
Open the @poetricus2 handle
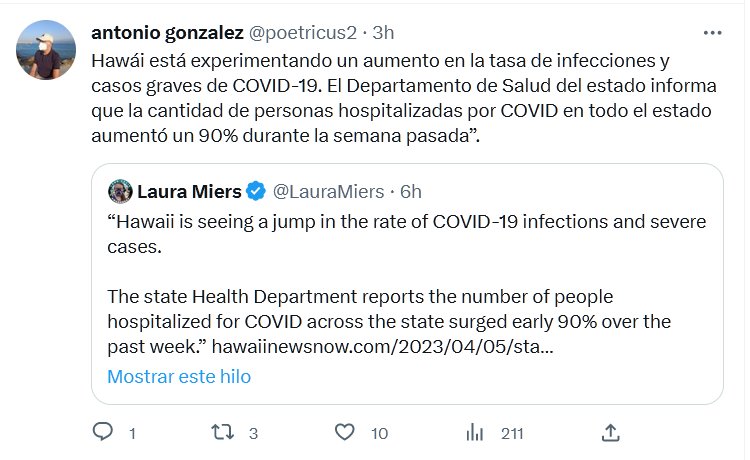click(x=302, y=32)
